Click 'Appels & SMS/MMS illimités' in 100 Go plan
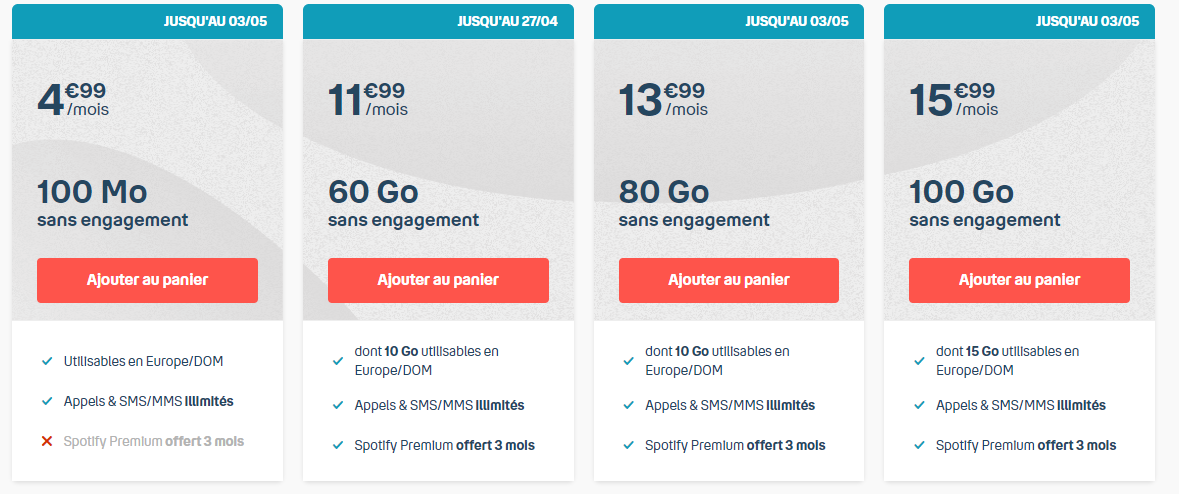1179x494 pixels. click(x=1020, y=405)
